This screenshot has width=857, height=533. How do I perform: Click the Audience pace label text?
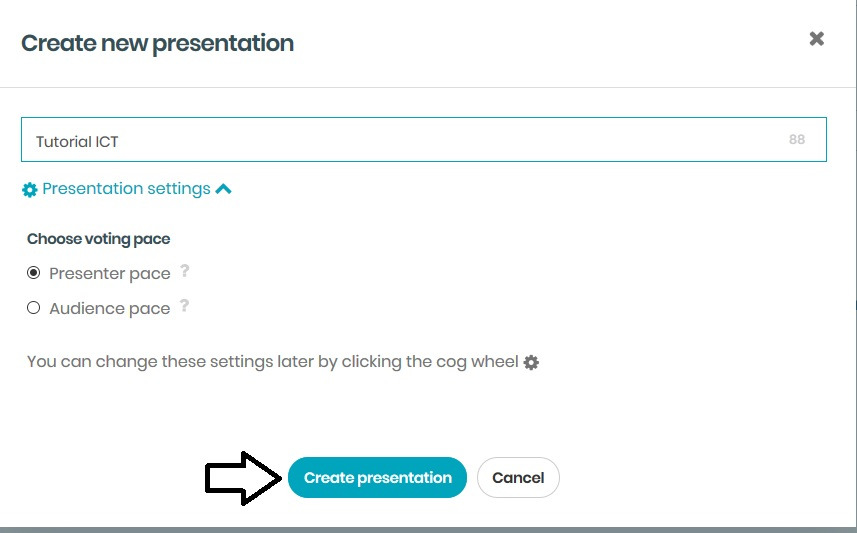point(110,309)
